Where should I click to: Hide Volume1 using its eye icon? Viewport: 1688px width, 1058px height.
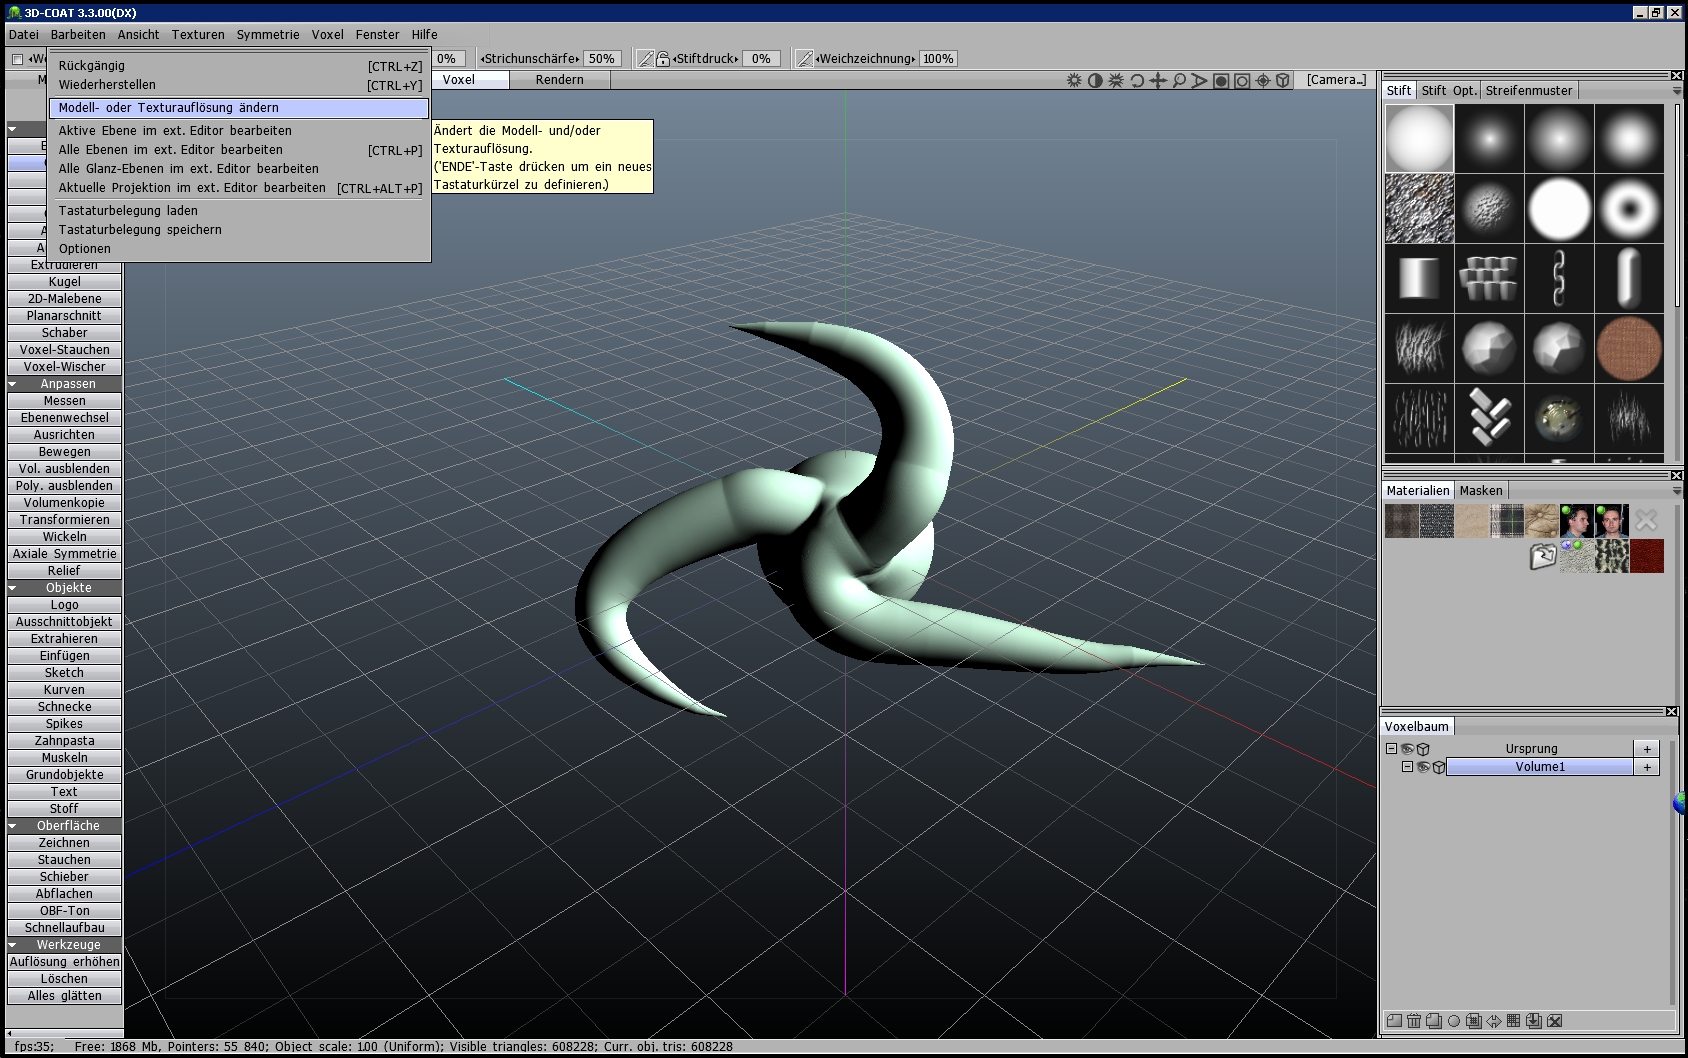[1423, 767]
